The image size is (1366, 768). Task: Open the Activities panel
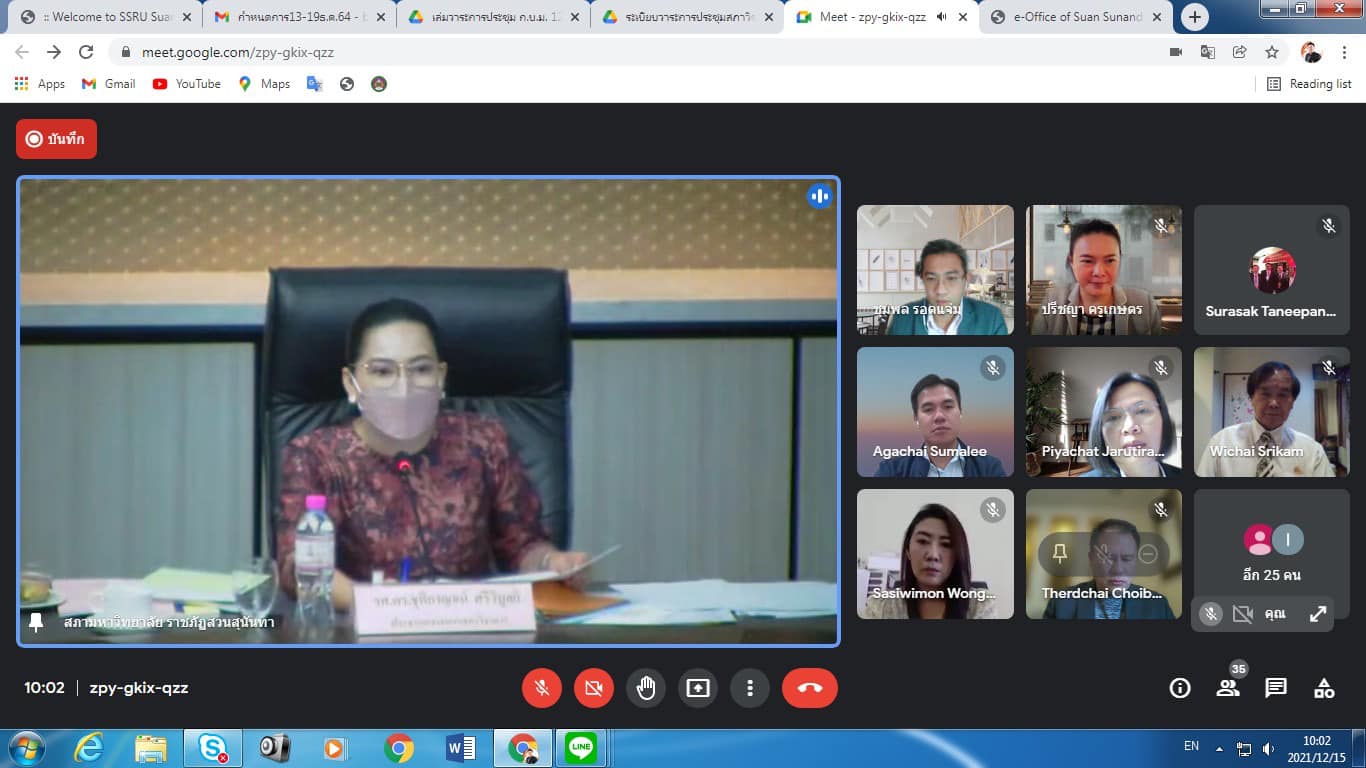pyautogui.click(x=1324, y=688)
